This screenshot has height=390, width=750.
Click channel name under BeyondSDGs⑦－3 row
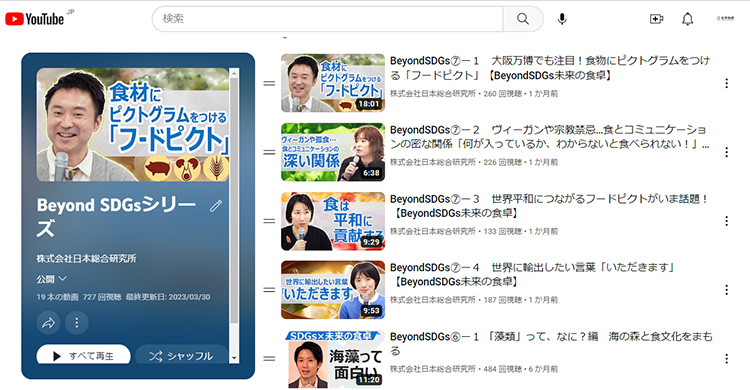(432, 232)
